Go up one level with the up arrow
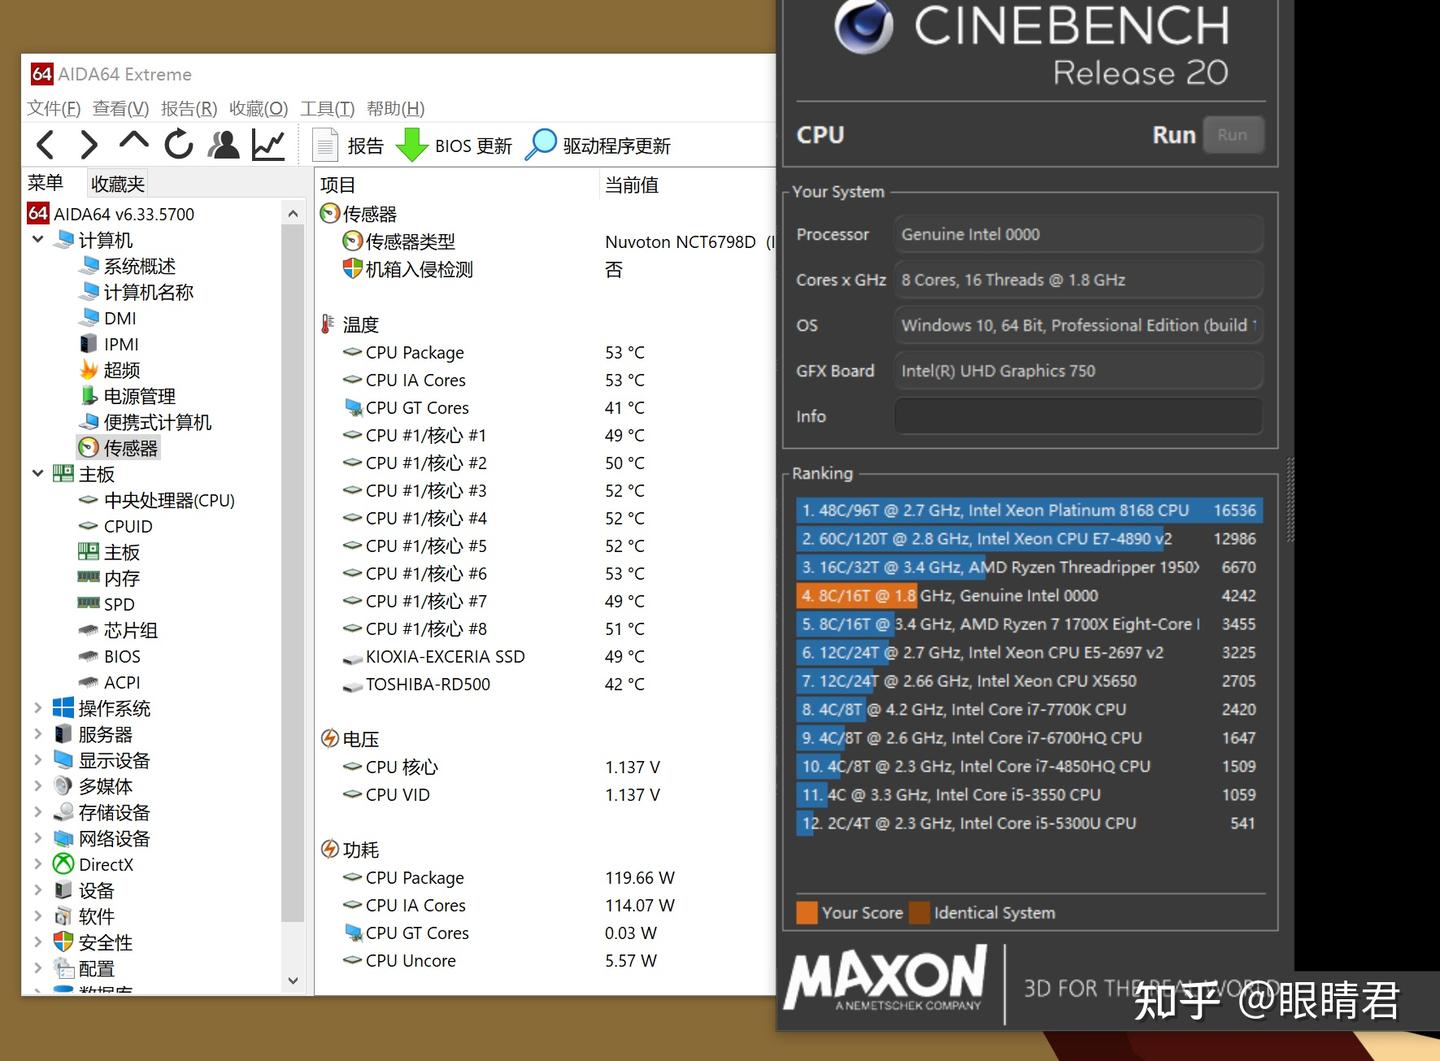The height and width of the screenshot is (1061, 1440). tap(134, 143)
